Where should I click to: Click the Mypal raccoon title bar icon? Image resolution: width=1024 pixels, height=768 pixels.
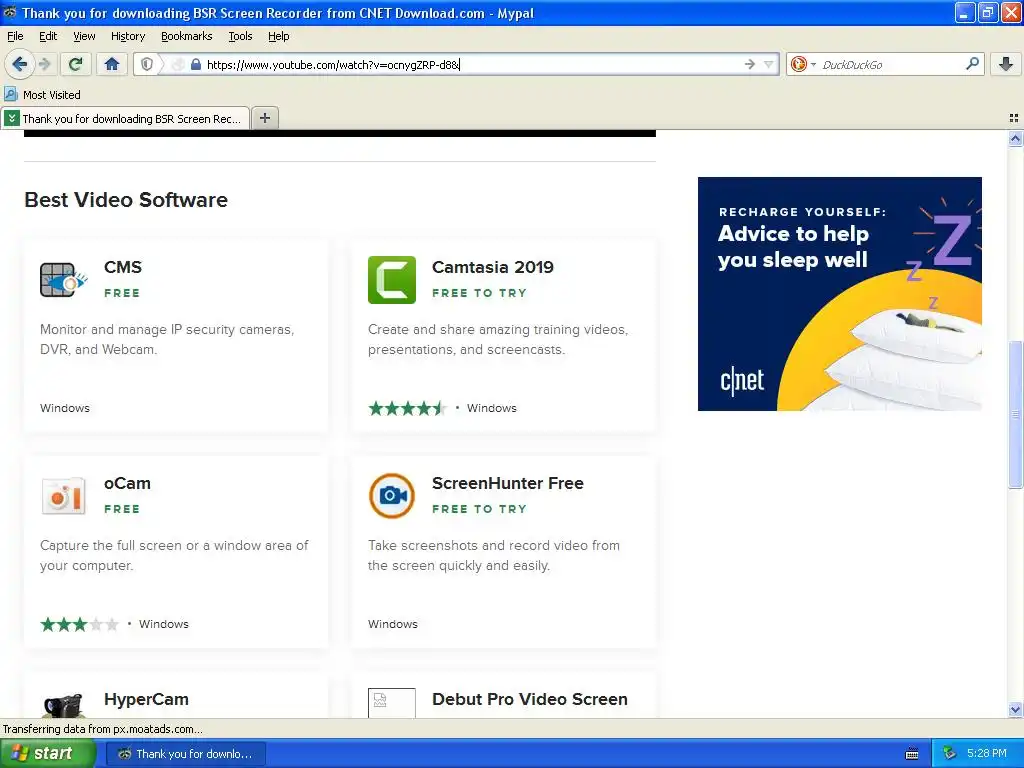click(10, 12)
